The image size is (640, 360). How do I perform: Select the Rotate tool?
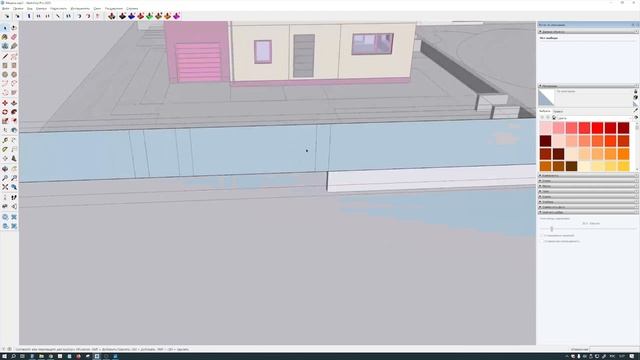[x=5, y=112]
